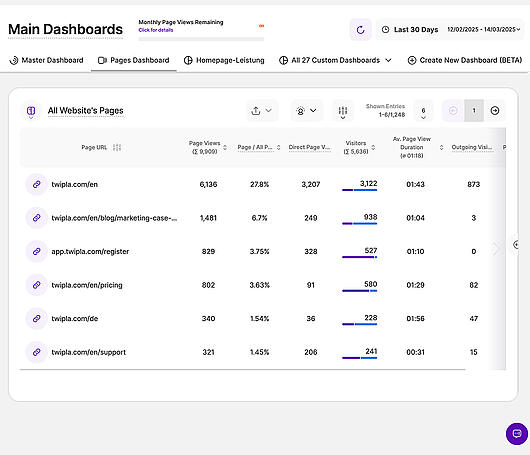530x455 pixels.
Task: Click visitors value 527 with bar
Action: pyautogui.click(x=359, y=253)
